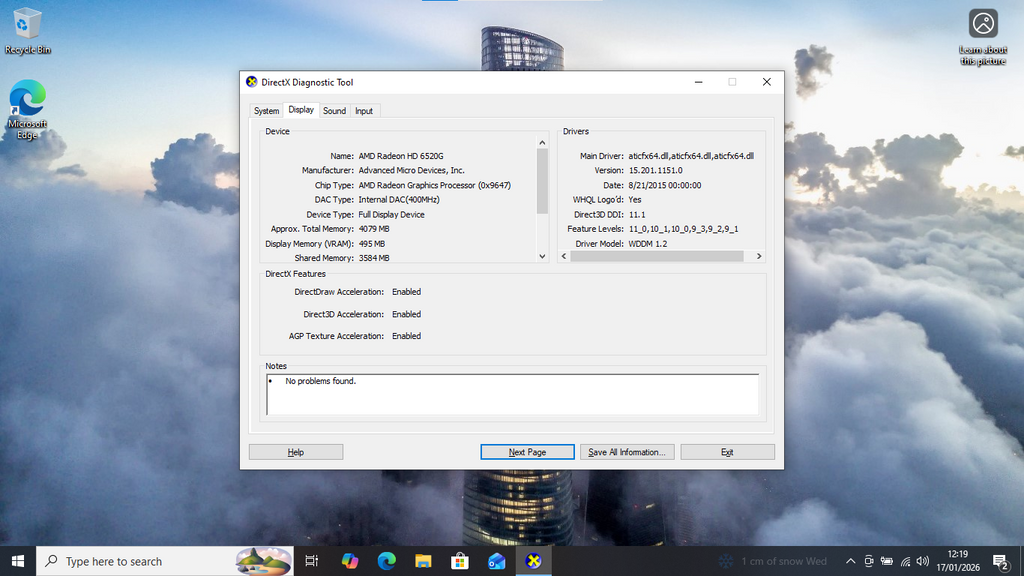Click the DirectX Diagnostic Tool title bar icon
This screenshot has width=1024, height=576.
(252, 82)
